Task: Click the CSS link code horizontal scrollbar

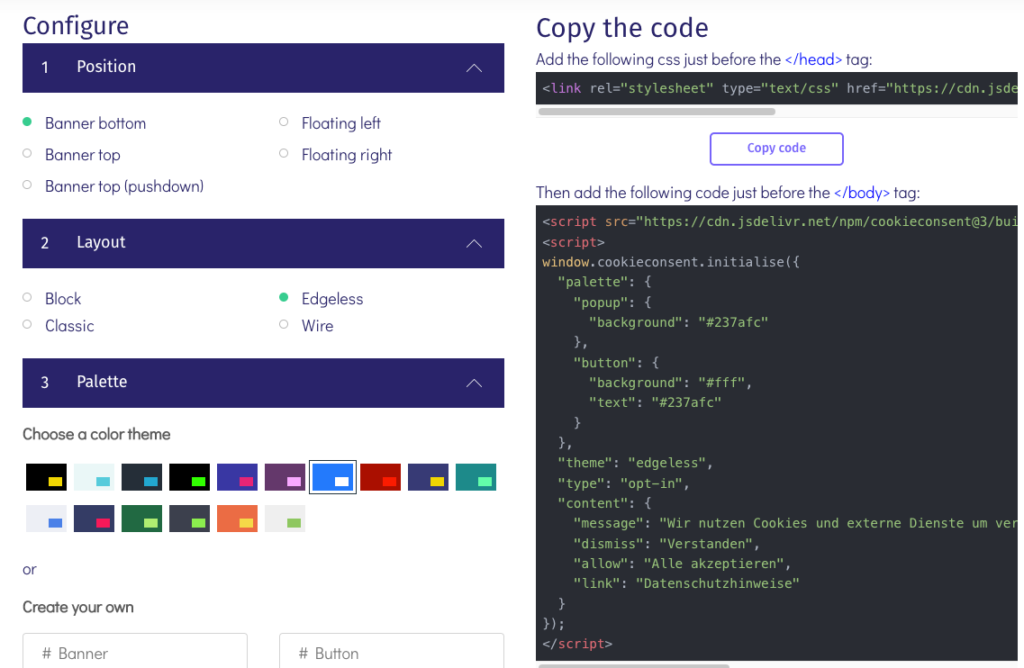Action: [656, 112]
